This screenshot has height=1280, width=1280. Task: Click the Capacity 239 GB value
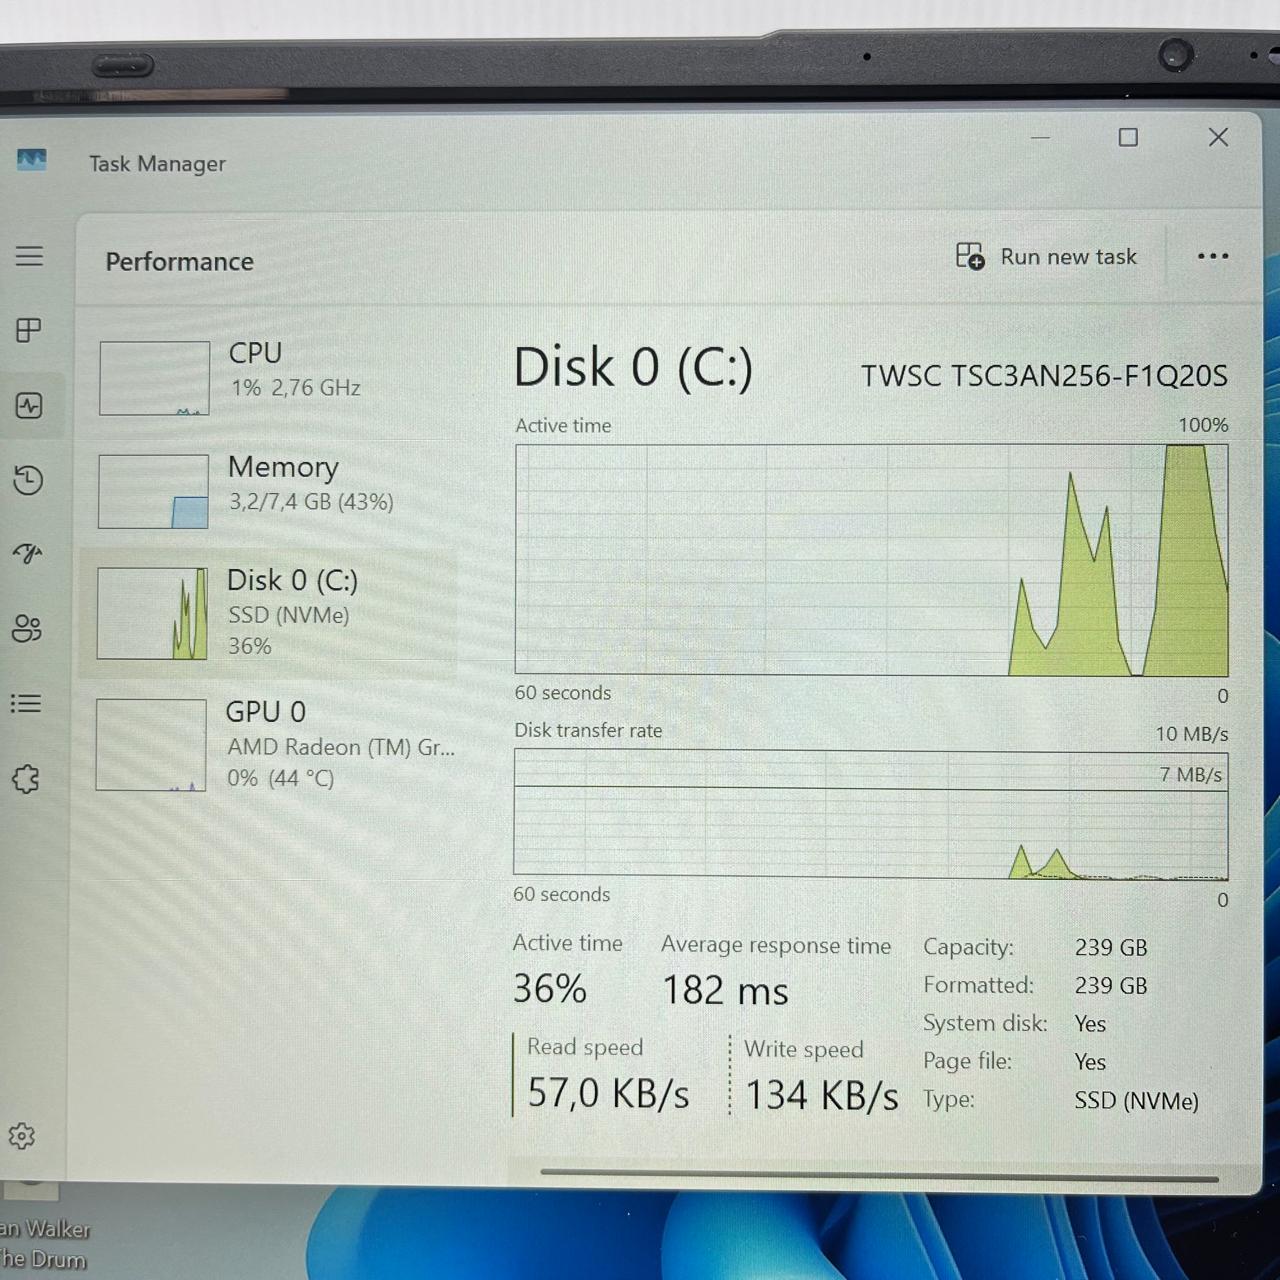(1111, 947)
